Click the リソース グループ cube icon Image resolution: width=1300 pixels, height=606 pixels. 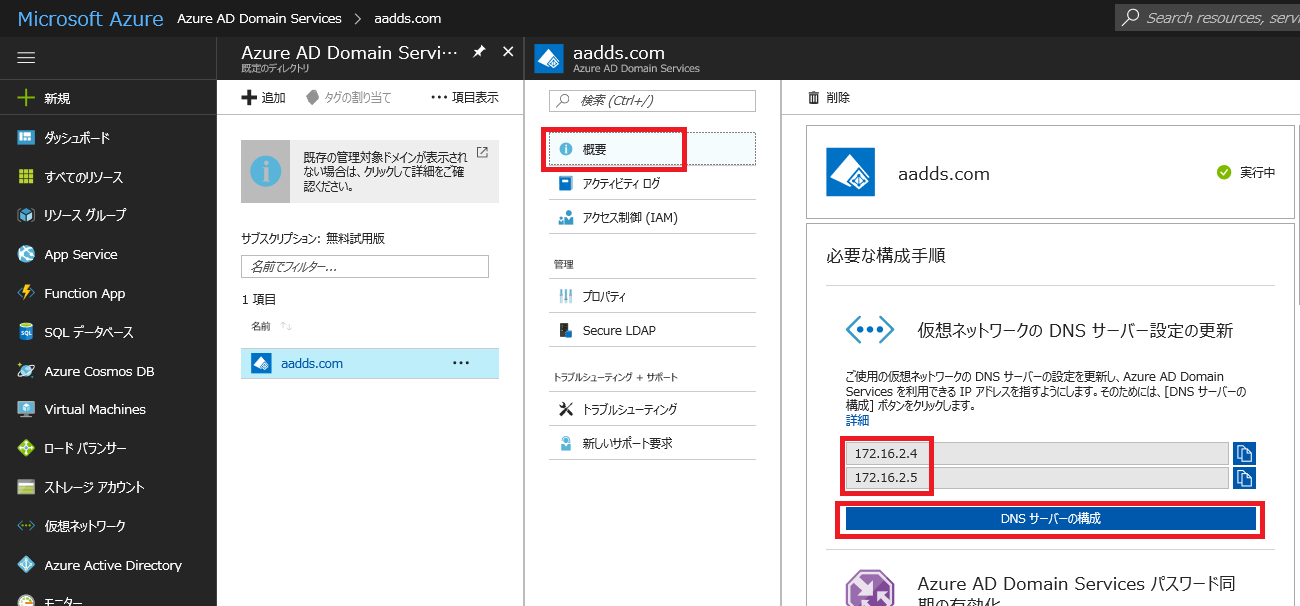point(26,215)
